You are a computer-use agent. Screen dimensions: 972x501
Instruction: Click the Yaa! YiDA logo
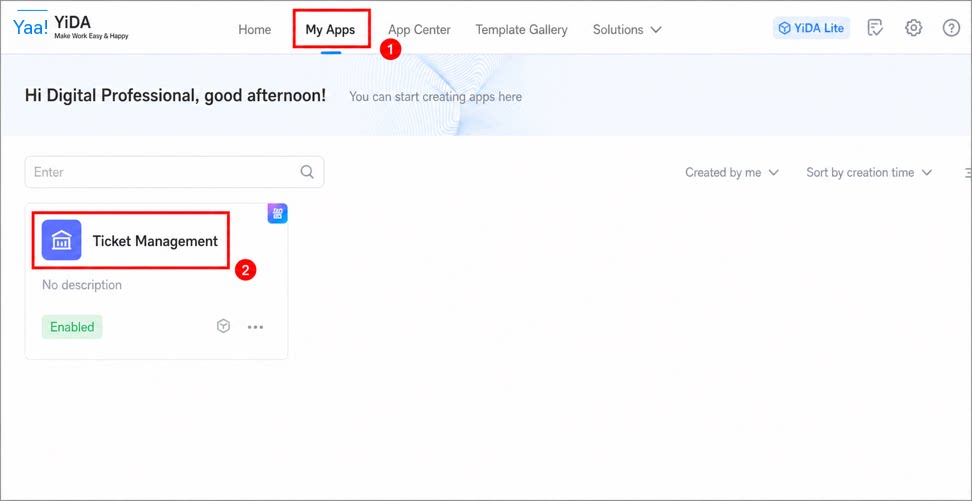click(70, 26)
